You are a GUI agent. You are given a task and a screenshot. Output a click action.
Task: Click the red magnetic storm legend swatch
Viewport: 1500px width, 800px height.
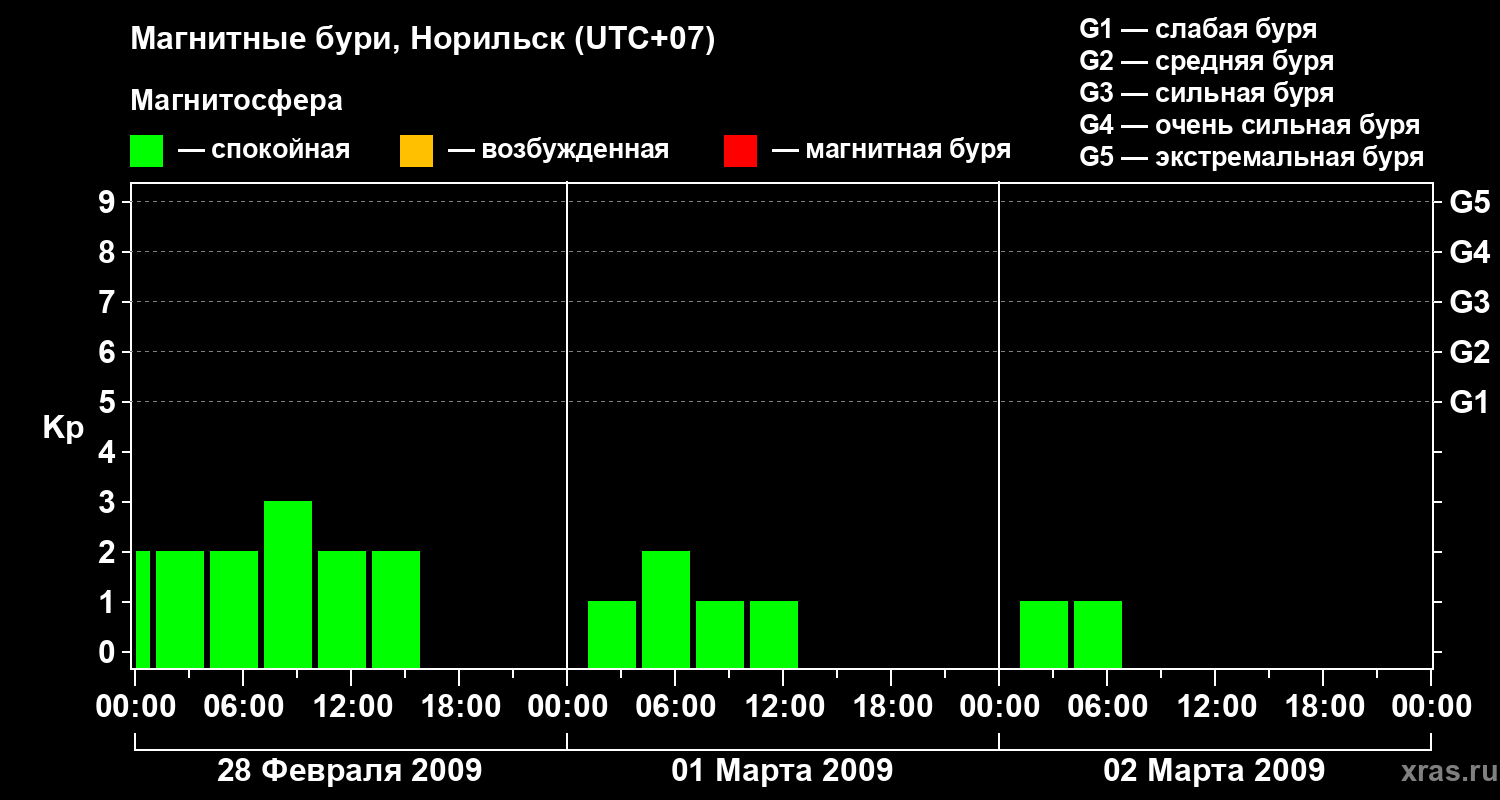tap(740, 151)
